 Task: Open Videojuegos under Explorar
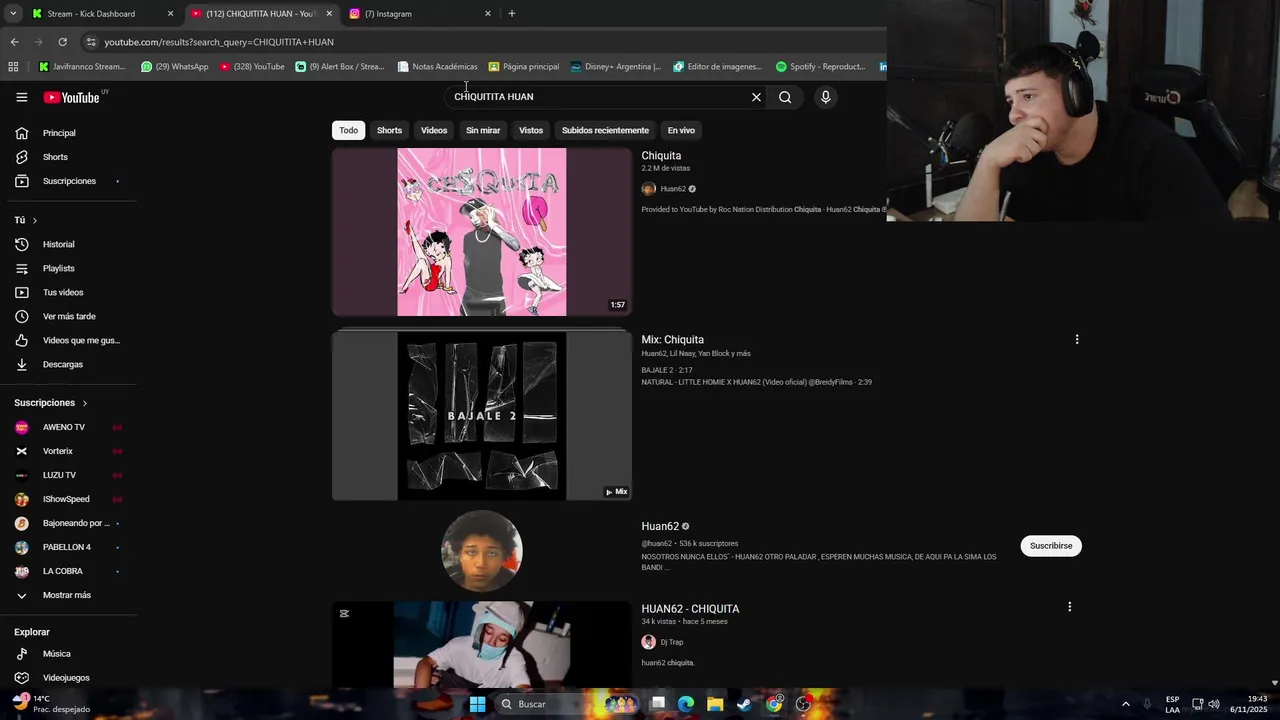click(68, 678)
